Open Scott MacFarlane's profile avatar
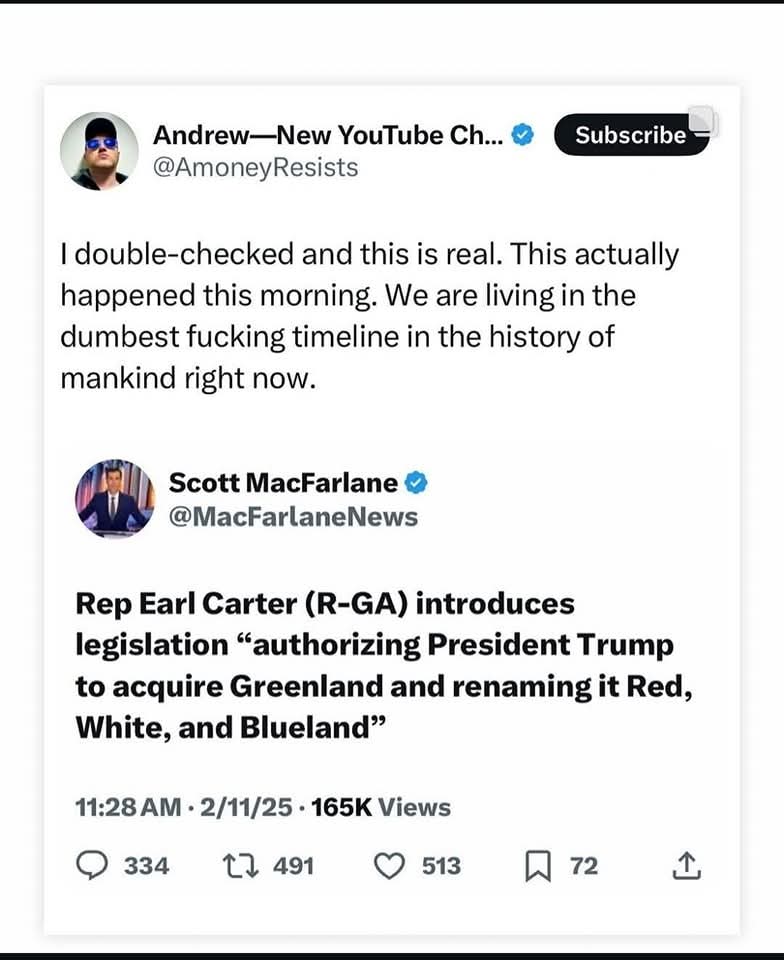The width and height of the screenshot is (784, 960). pyautogui.click(x=115, y=499)
